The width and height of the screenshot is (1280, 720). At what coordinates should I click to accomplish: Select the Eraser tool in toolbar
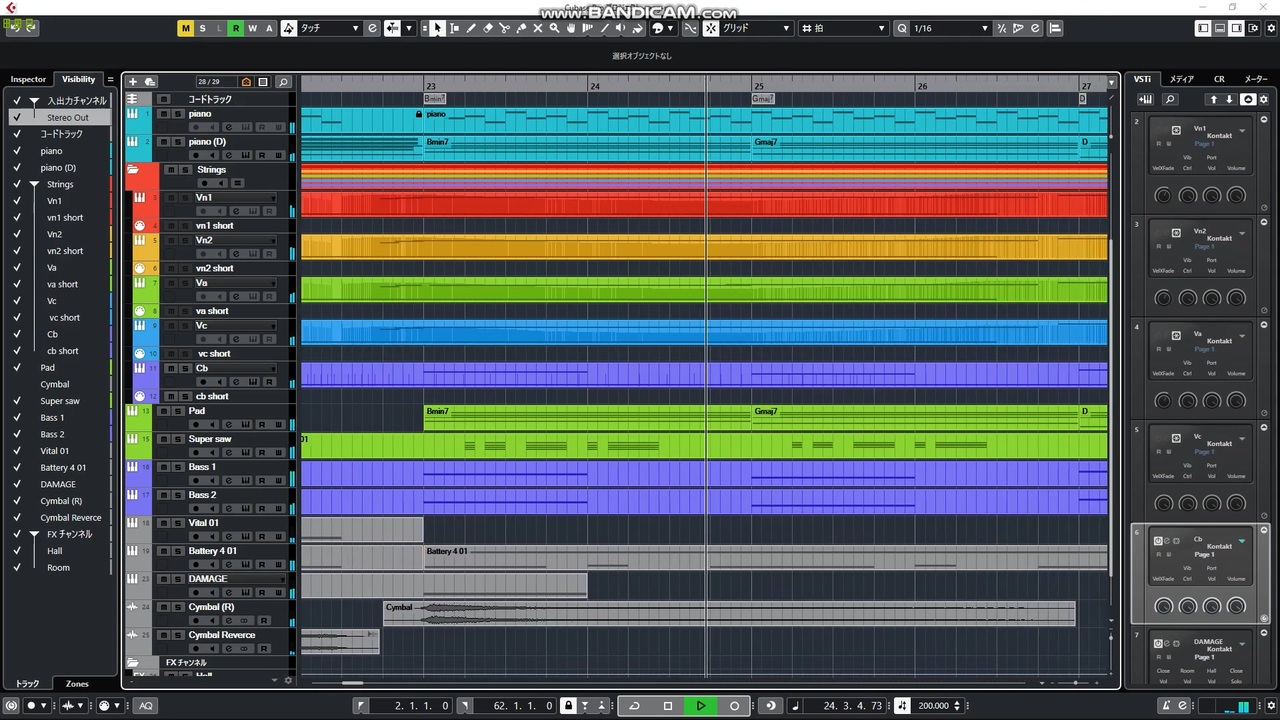[x=488, y=28]
